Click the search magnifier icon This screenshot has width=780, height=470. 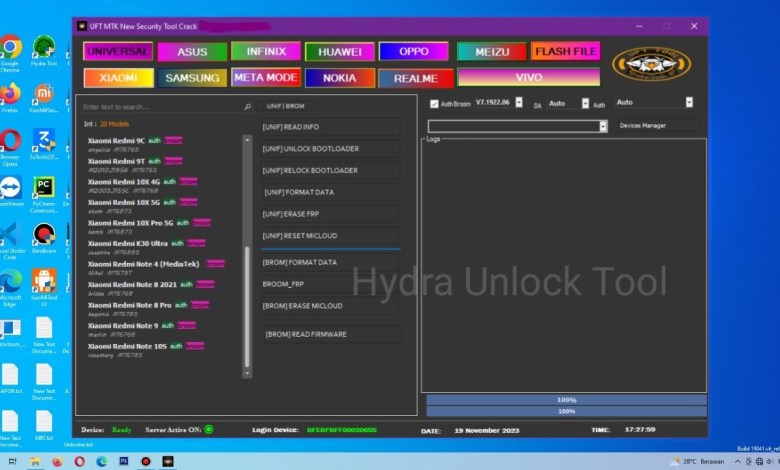pyautogui.click(x=248, y=106)
